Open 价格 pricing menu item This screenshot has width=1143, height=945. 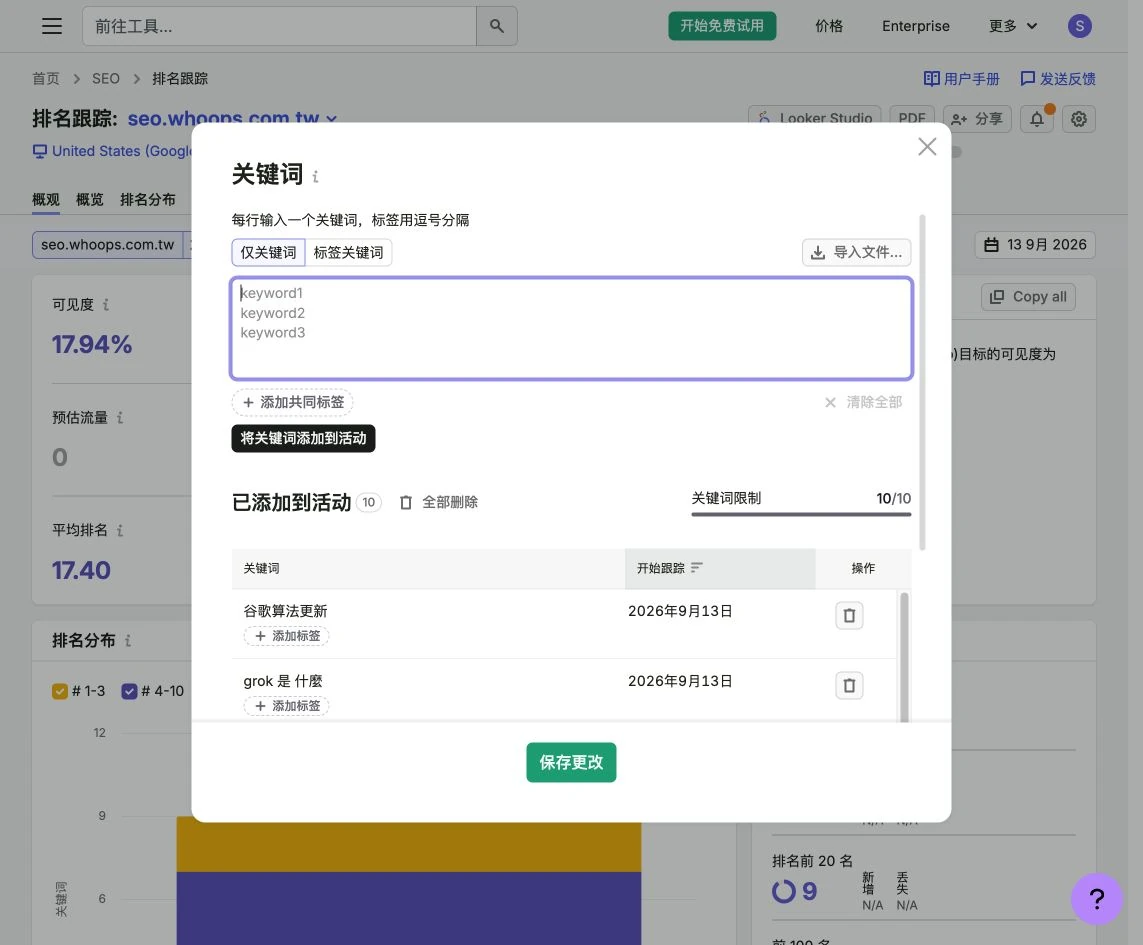pos(829,26)
